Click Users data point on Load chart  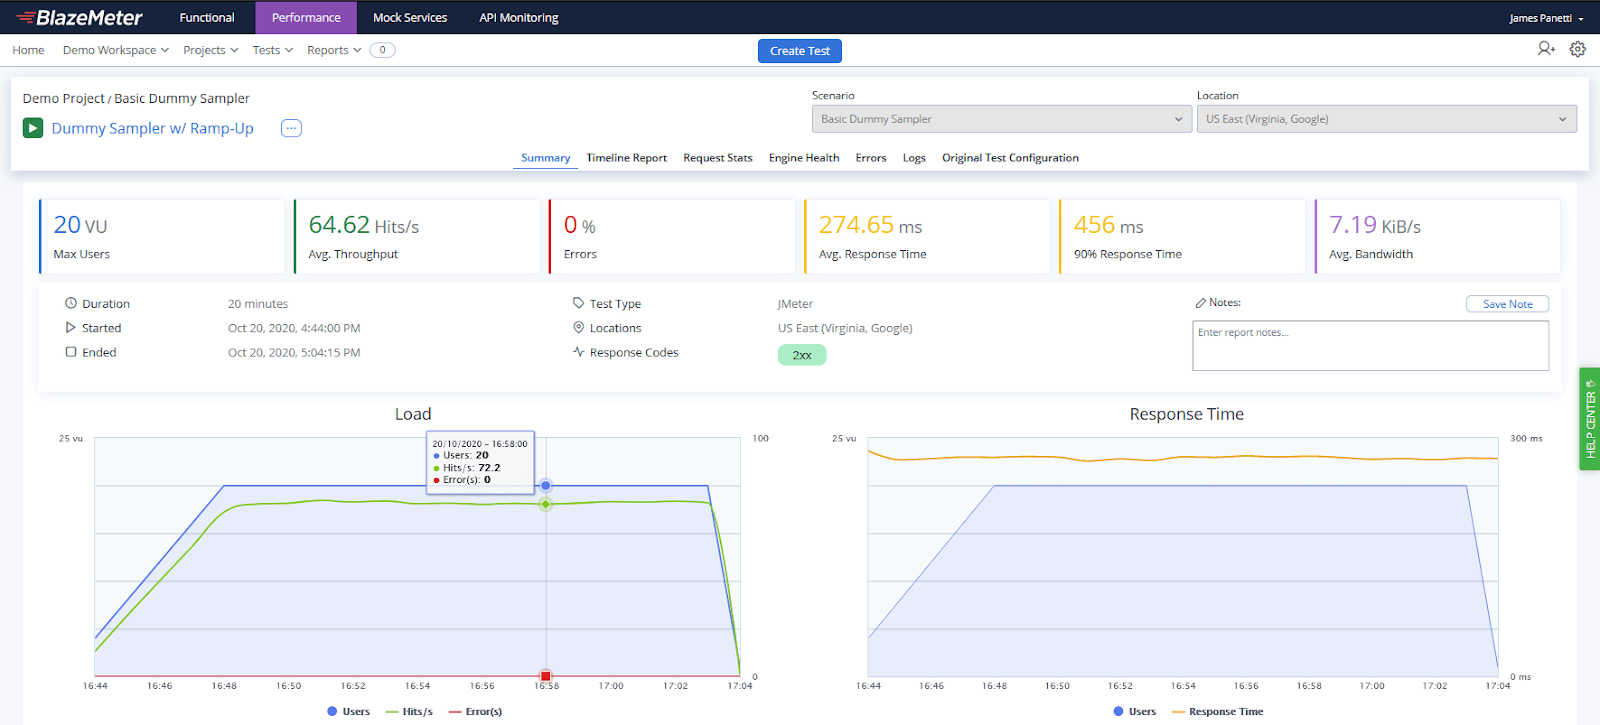pyautogui.click(x=546, y=485)
